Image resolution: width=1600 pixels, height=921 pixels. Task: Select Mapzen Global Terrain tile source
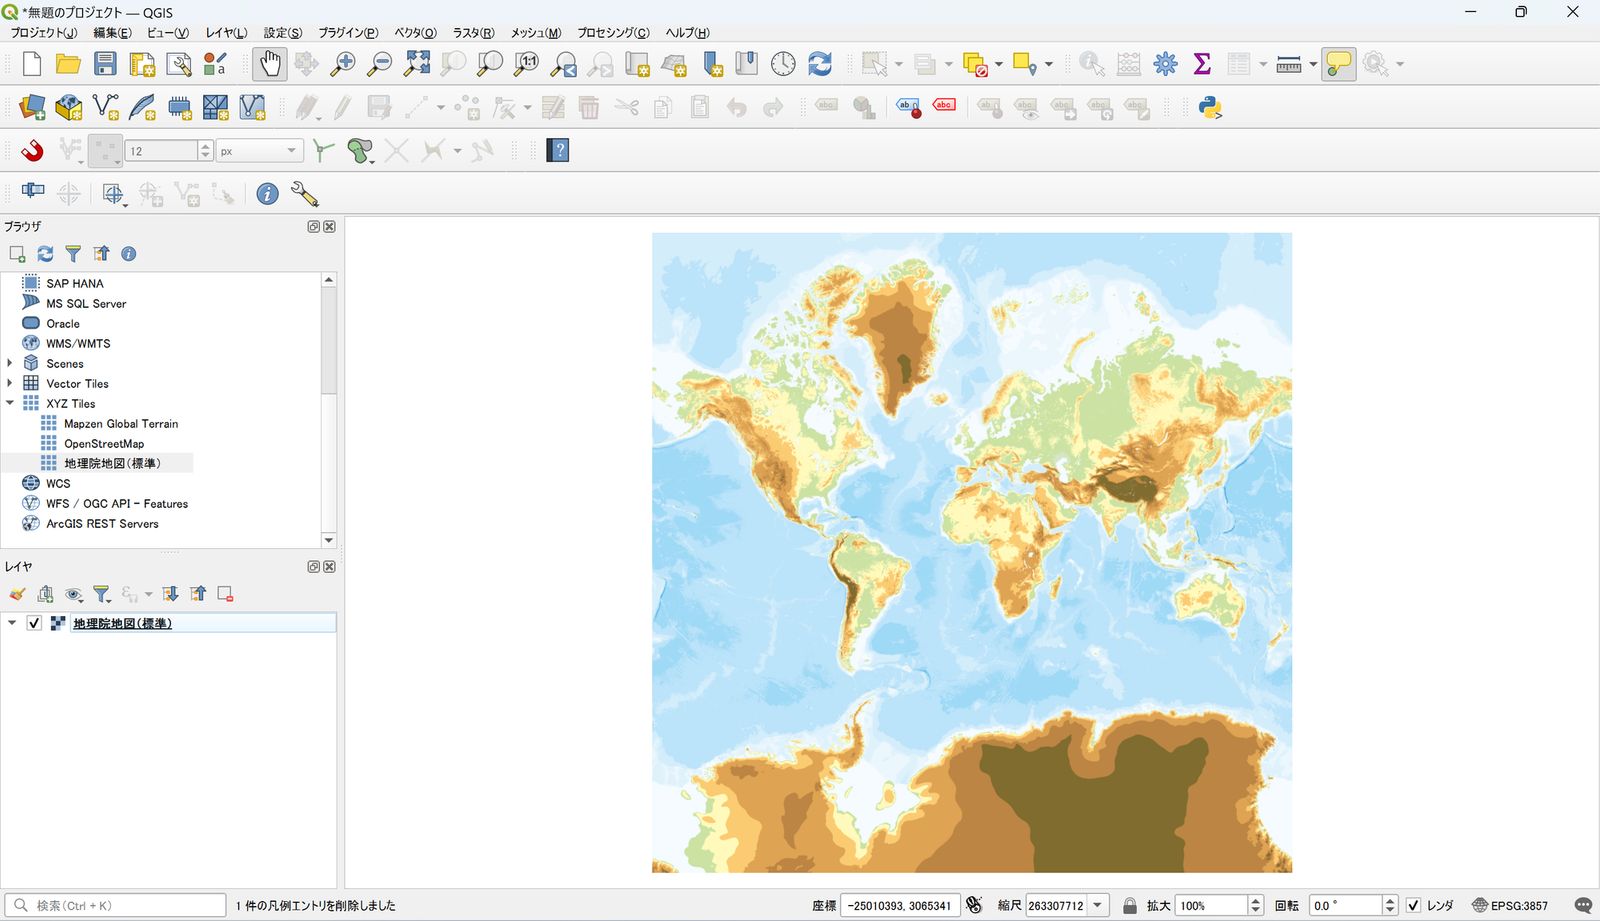121,423
